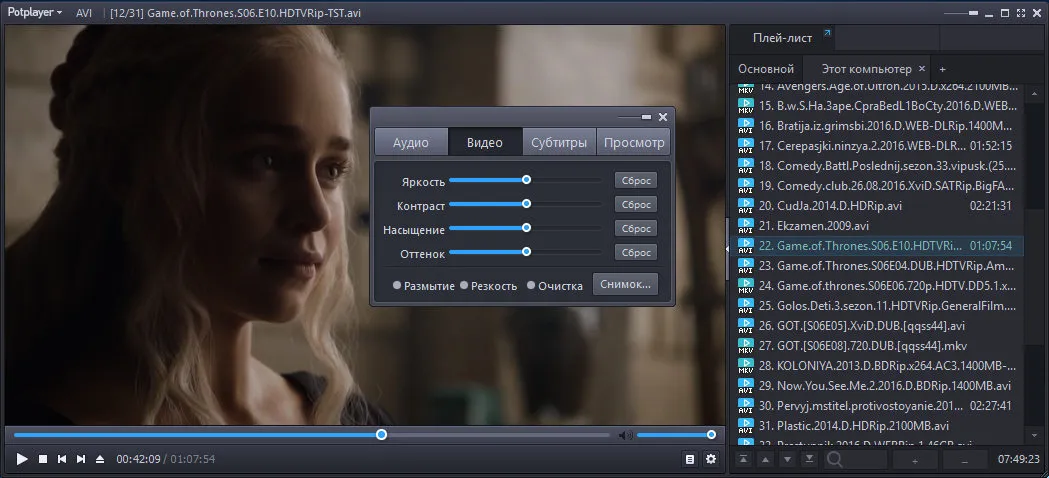
Task: Click the Снимок... button
Action: (626, 285)
